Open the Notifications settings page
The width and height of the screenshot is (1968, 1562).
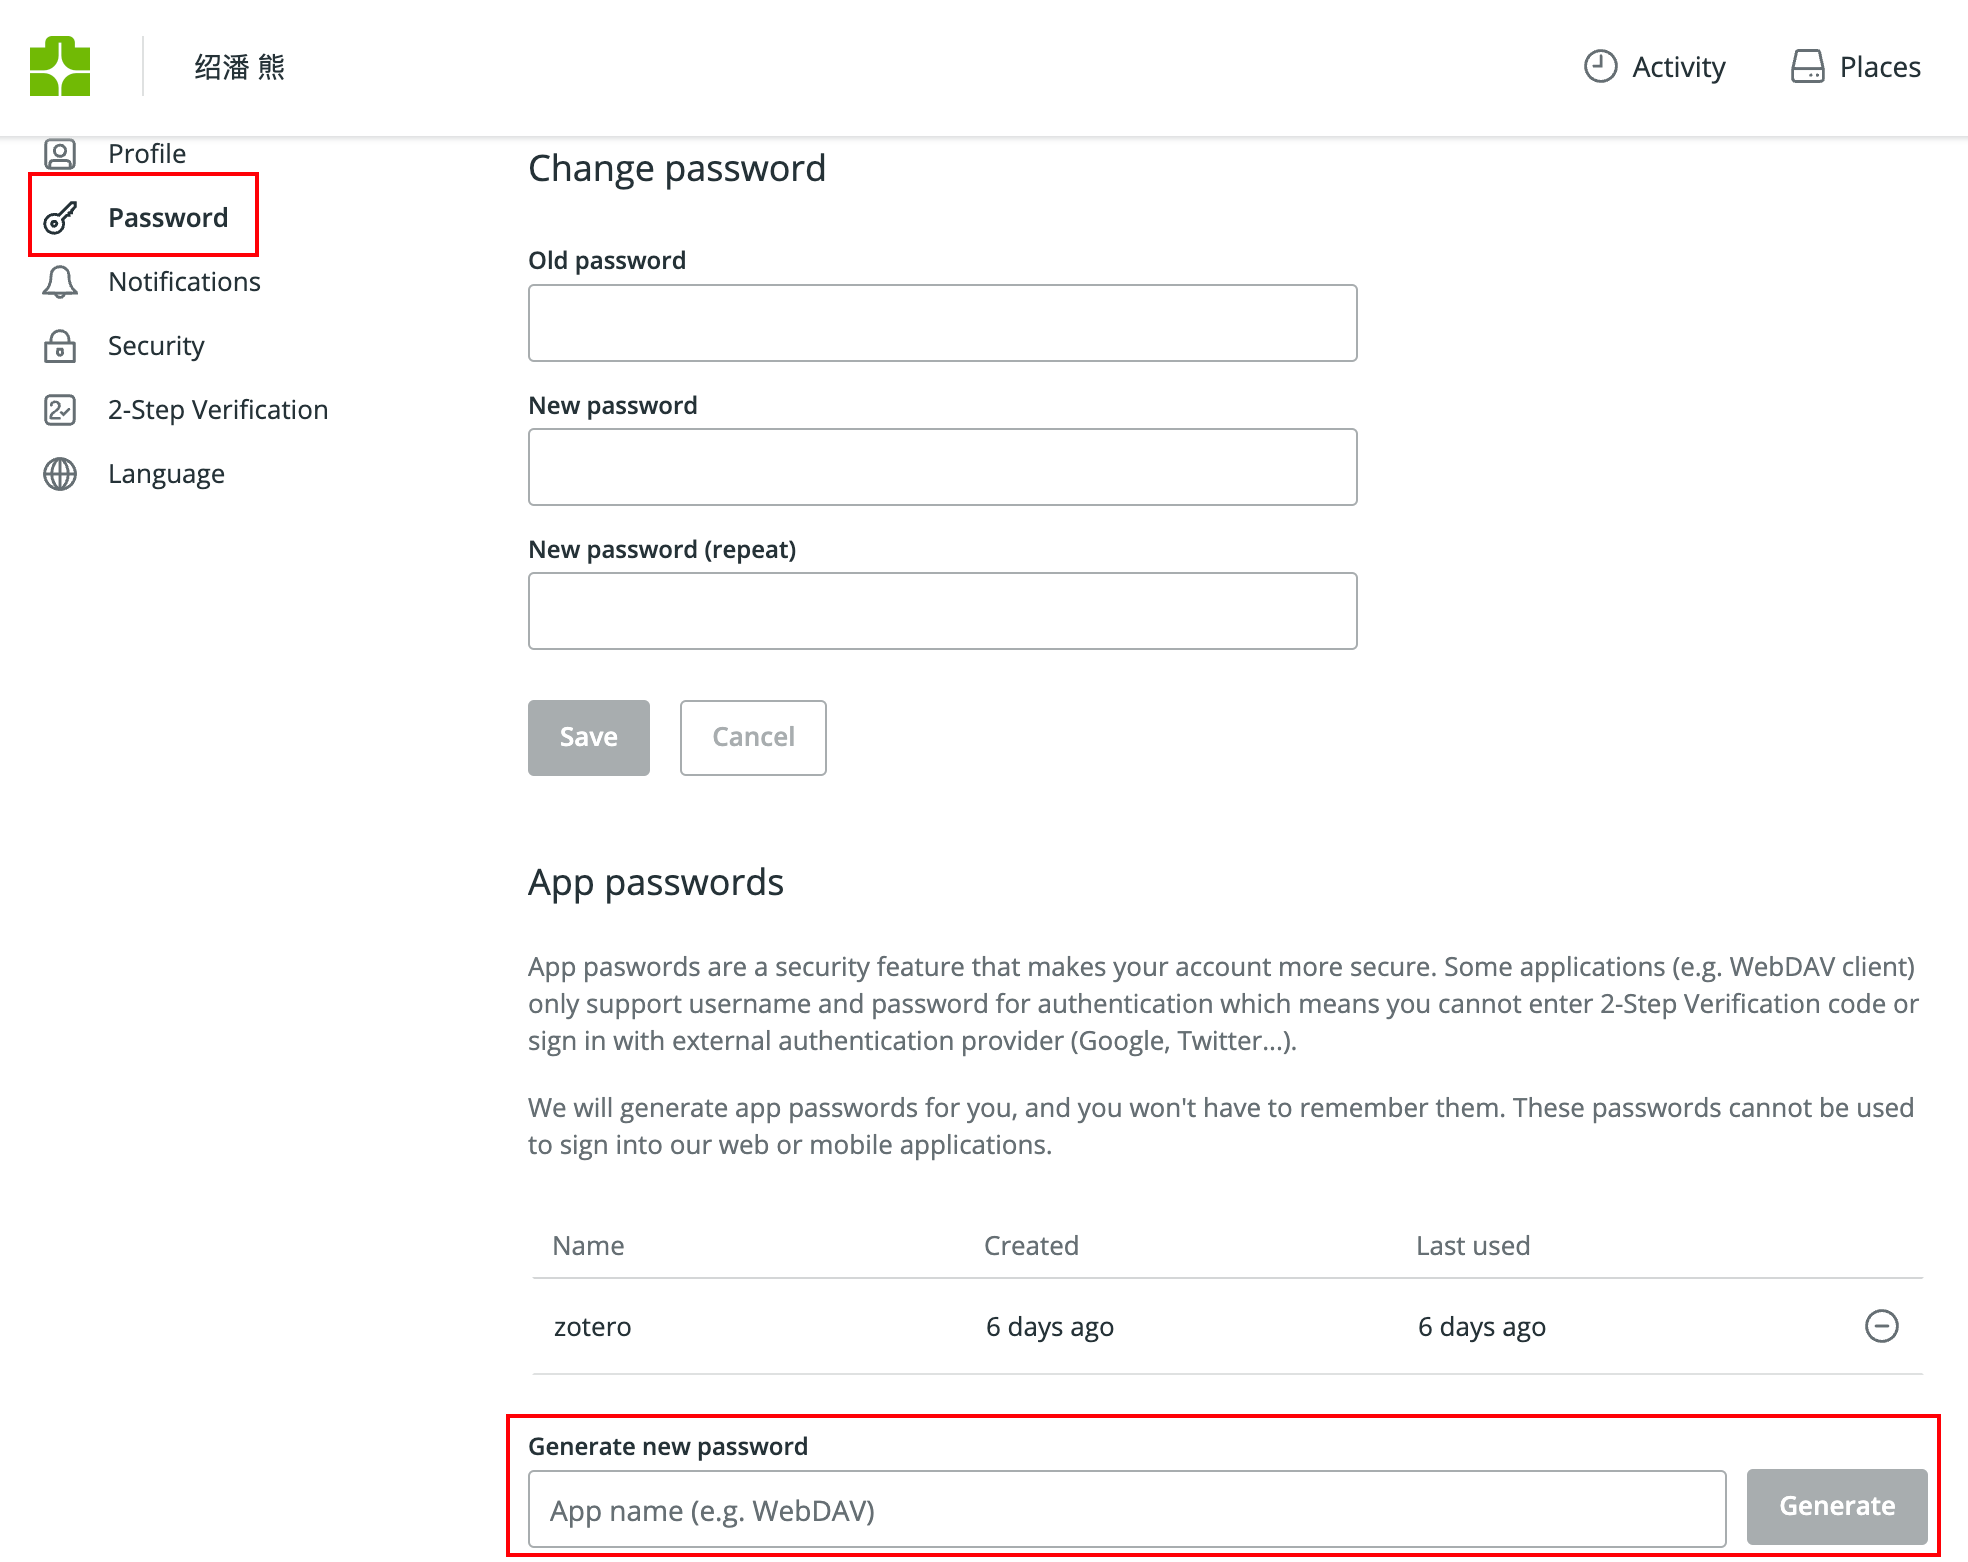[x=184, y=282]
